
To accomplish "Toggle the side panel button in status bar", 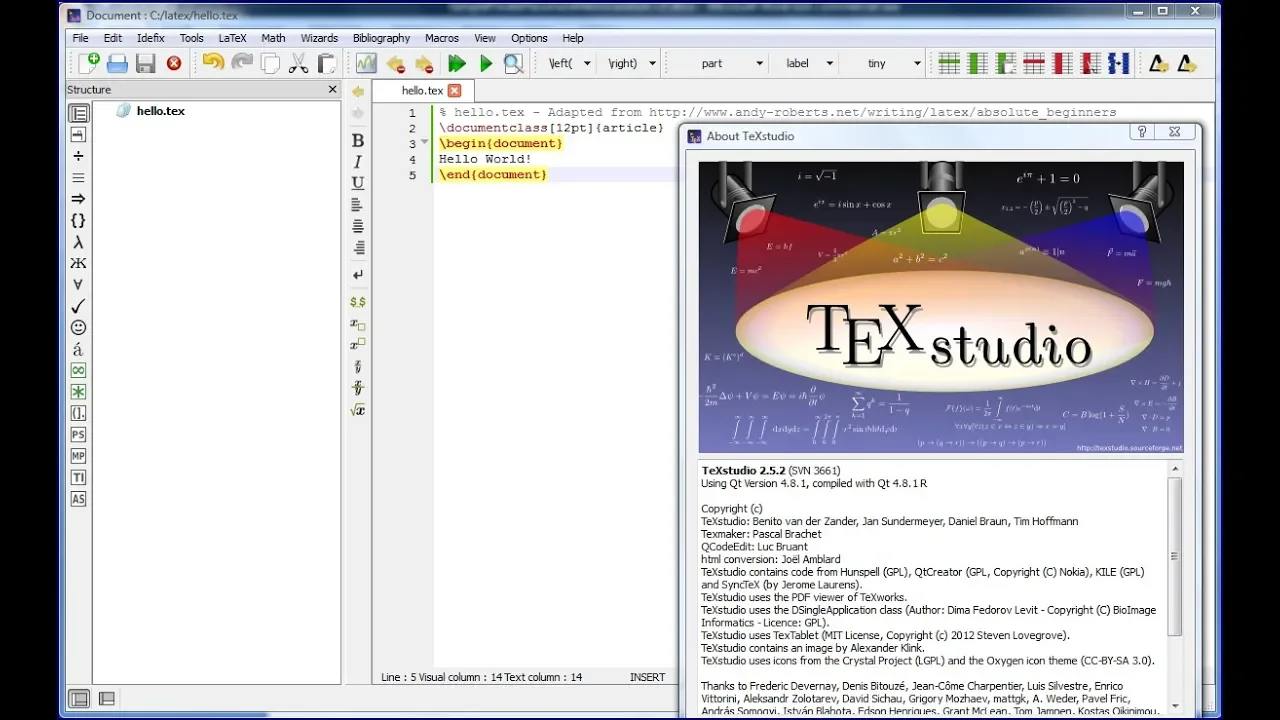I will click(x=79, y=699).
